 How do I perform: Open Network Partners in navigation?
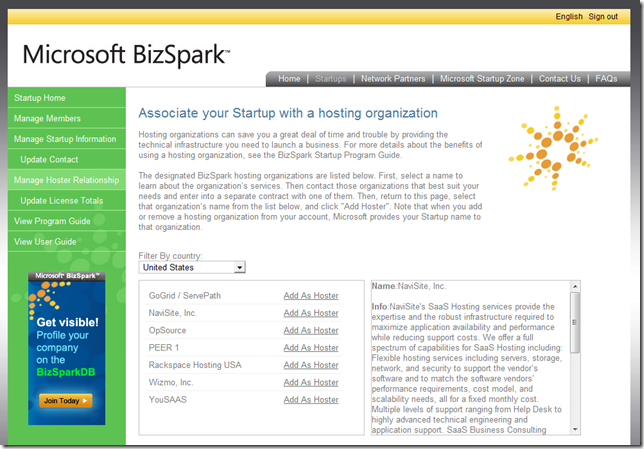[x=393, y=78]
